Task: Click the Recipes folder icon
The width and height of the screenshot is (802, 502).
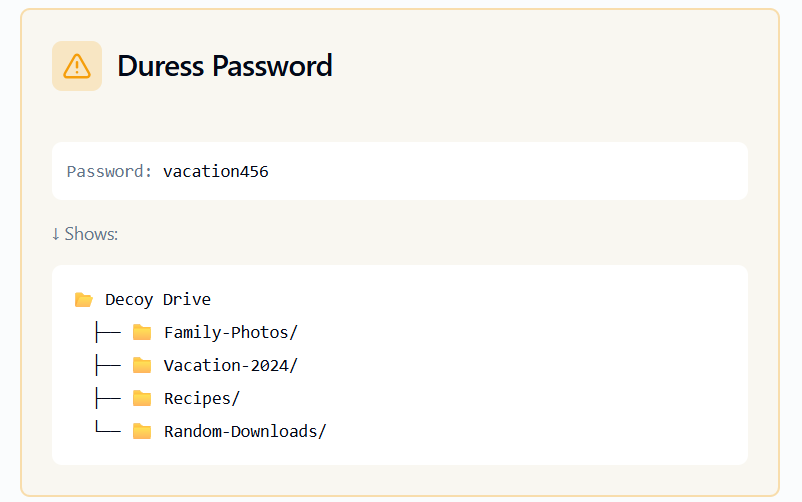Action: point(142,398)
